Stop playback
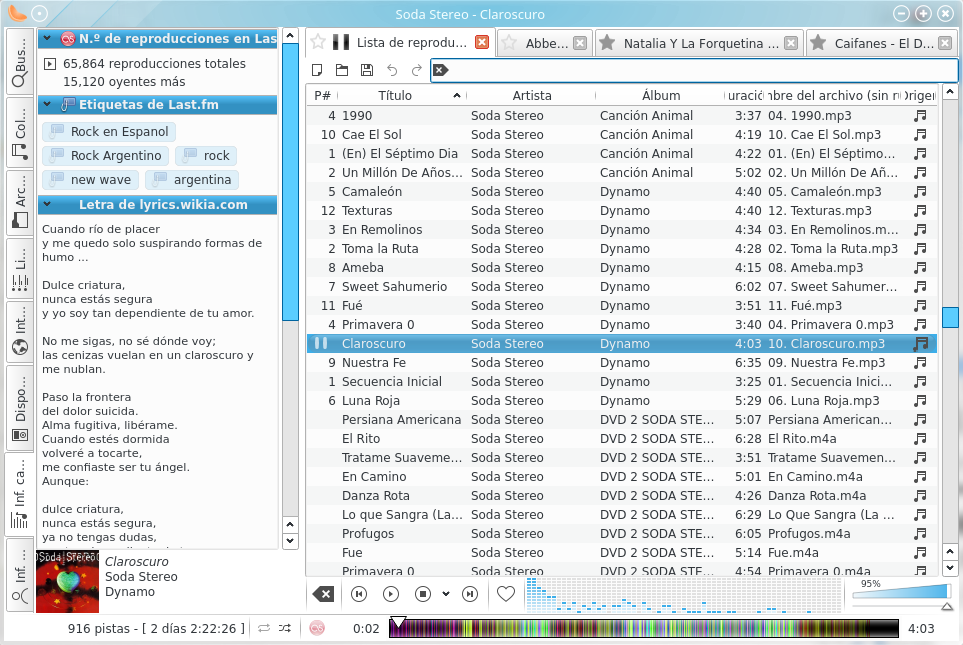 tap(423, 594)
